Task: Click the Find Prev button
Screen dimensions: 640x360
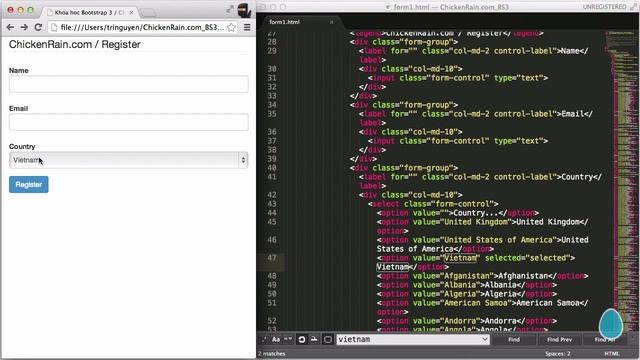Action: coord(560,340)
